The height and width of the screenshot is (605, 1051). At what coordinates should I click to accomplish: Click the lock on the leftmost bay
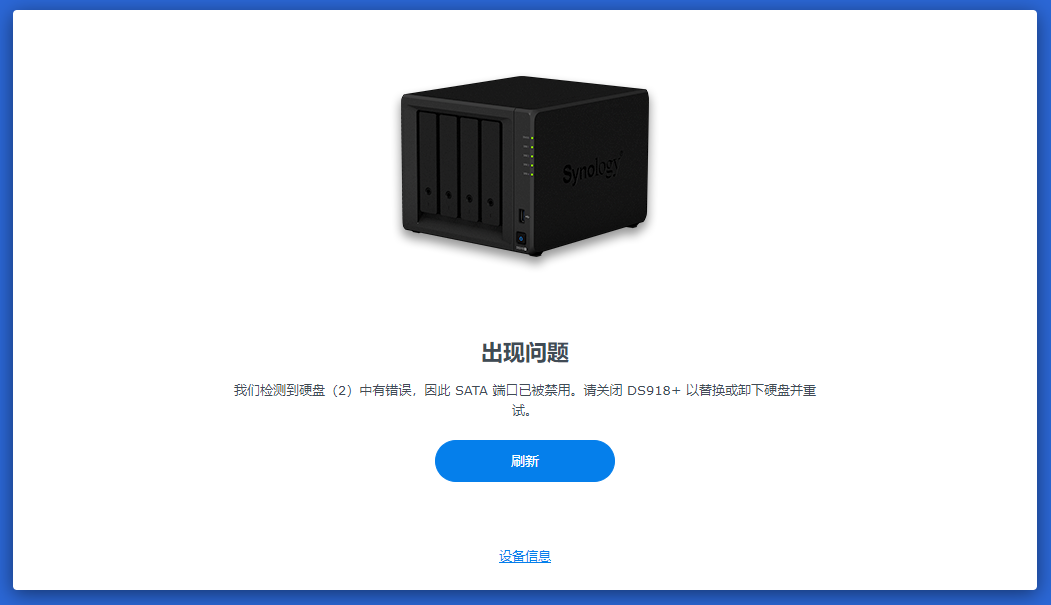[428, 192]
